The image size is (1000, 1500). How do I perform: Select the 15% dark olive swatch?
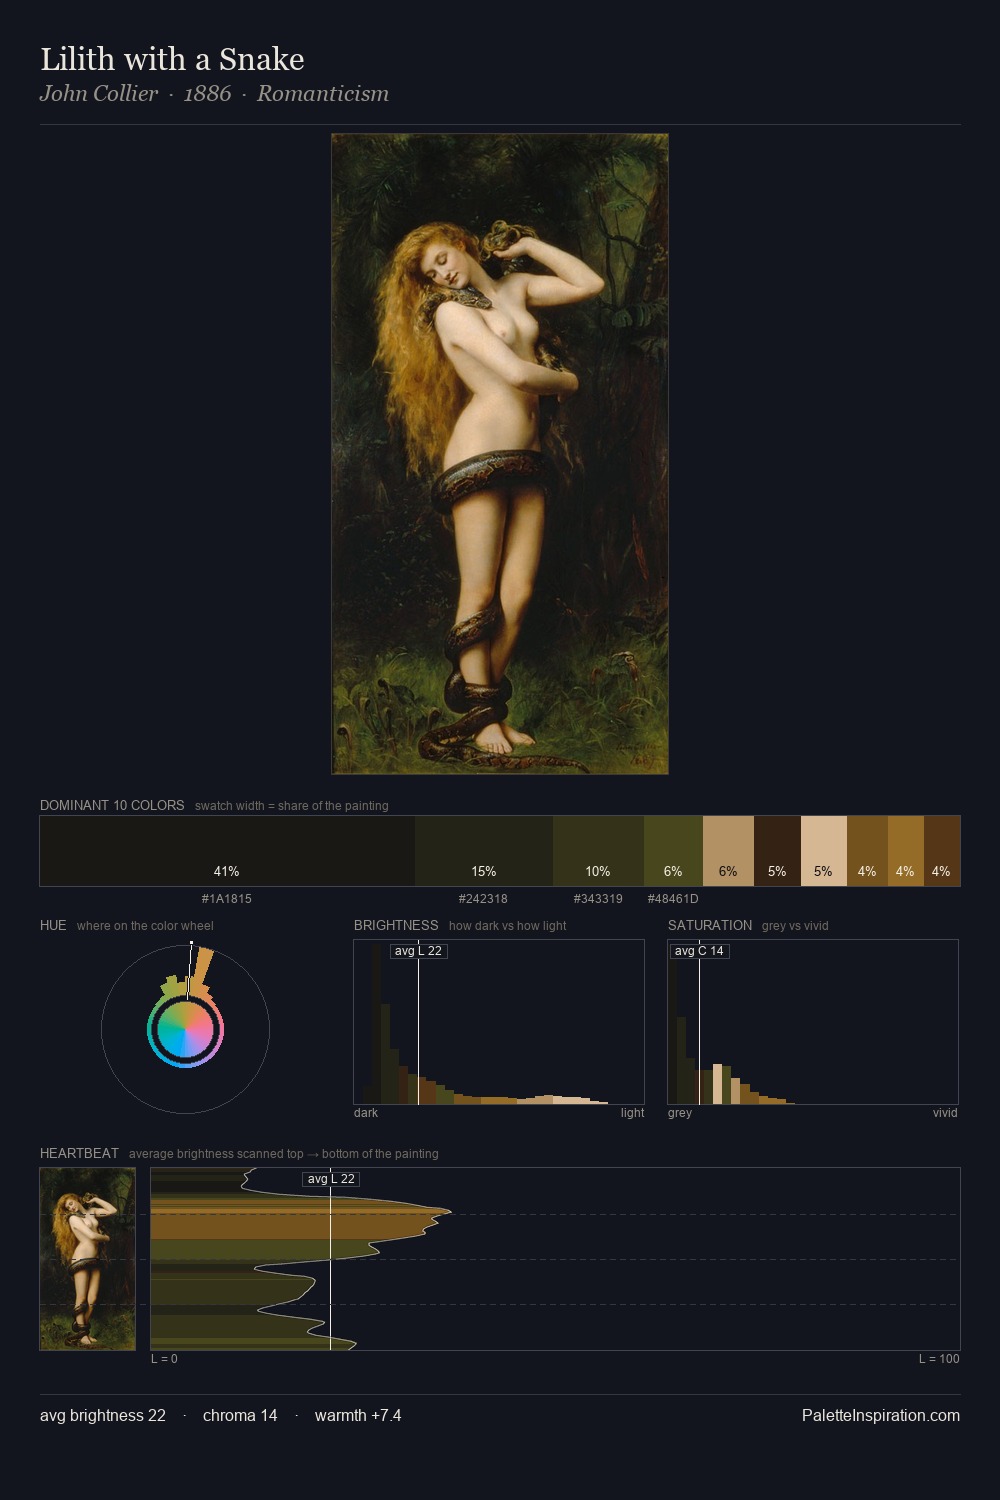(484, 851)
